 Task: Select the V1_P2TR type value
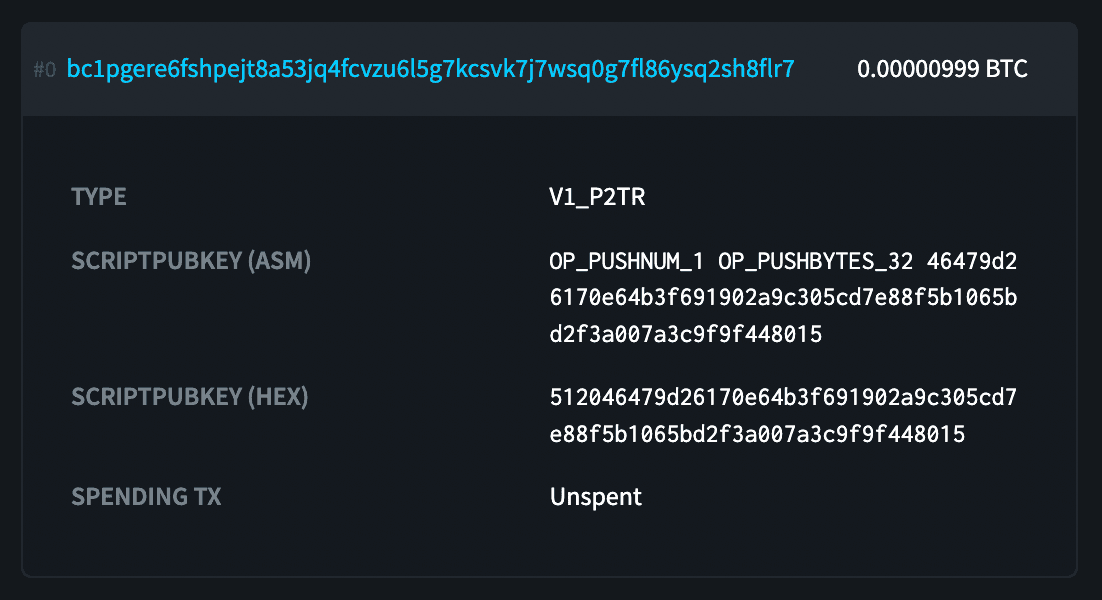pyautogui.click(x=597, y=197)
